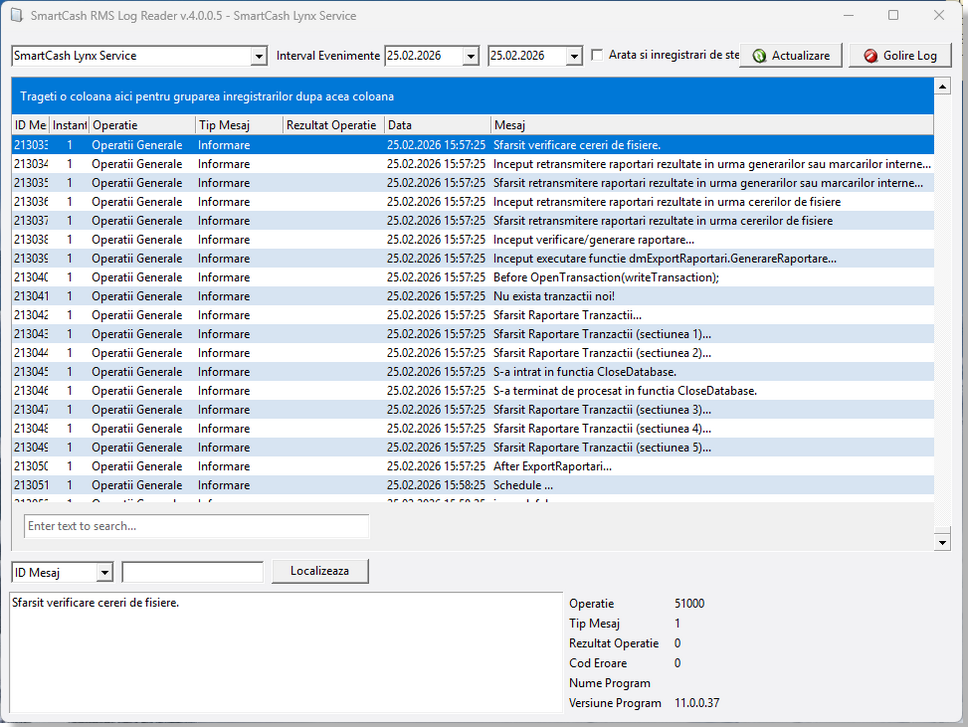Click the 'Enter text to search...' field

click(196, 526)
